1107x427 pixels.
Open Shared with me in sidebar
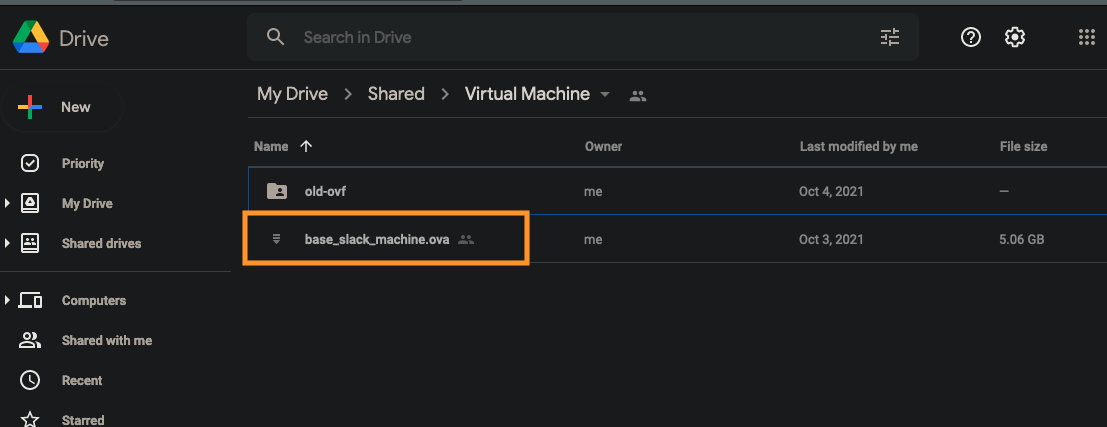[107, 340]
